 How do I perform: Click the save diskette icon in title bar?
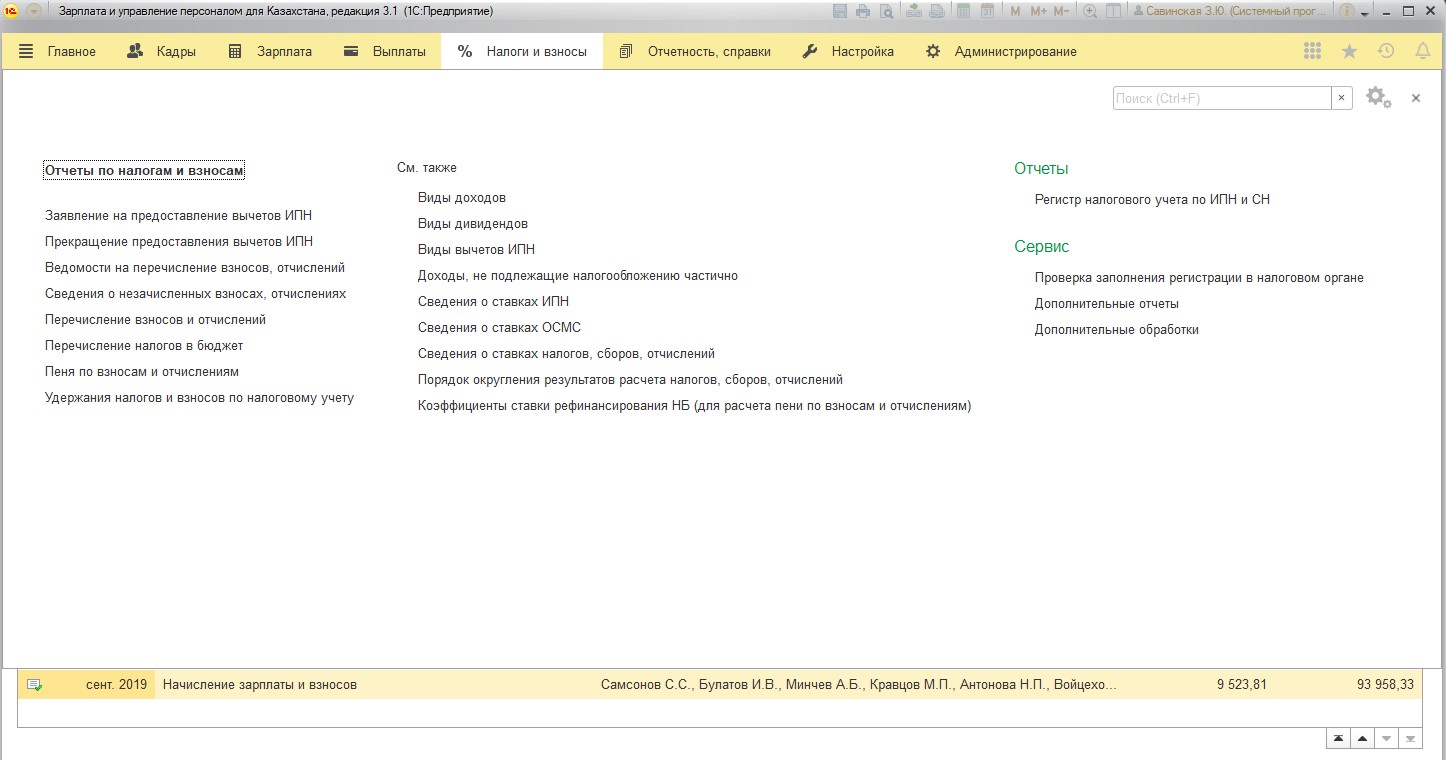coord(839,11)
